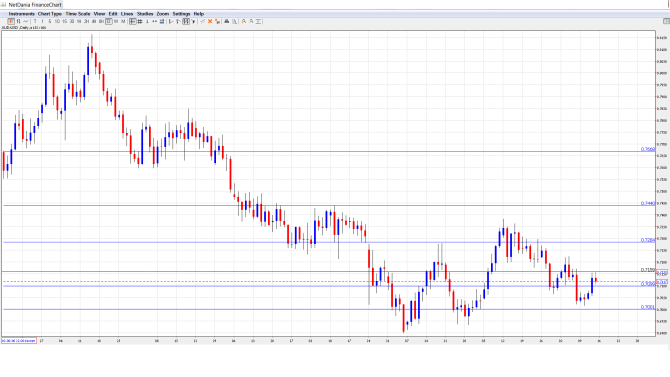Viewport: 670px width, 377px height.
Task: Click the red-boxed date stamp on time axis
Action: [19, 341]
